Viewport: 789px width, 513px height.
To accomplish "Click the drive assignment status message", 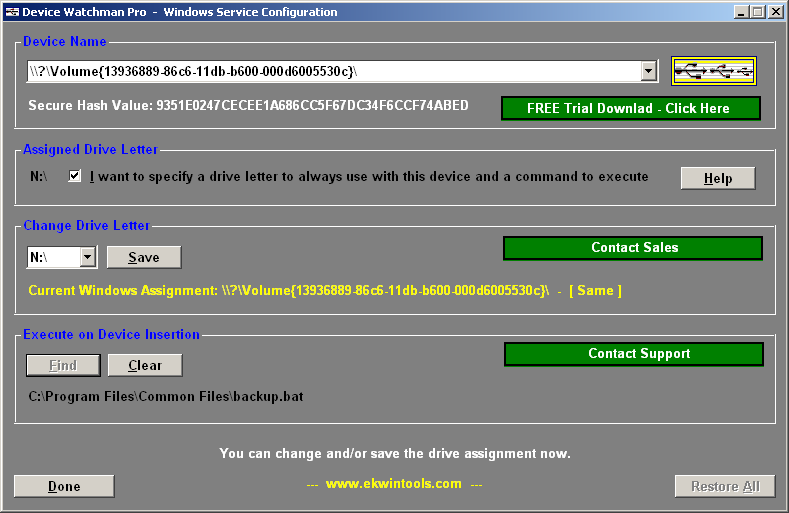I will click(395, 454).
